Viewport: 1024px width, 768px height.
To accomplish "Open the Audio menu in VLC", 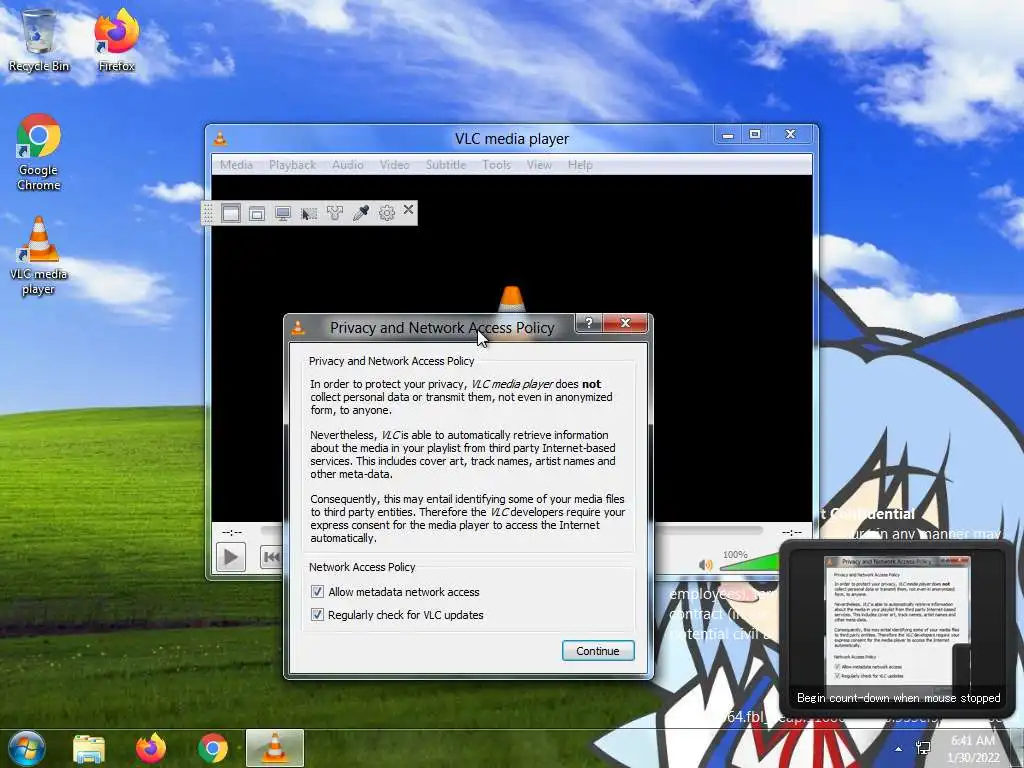I will click(347, 165).
